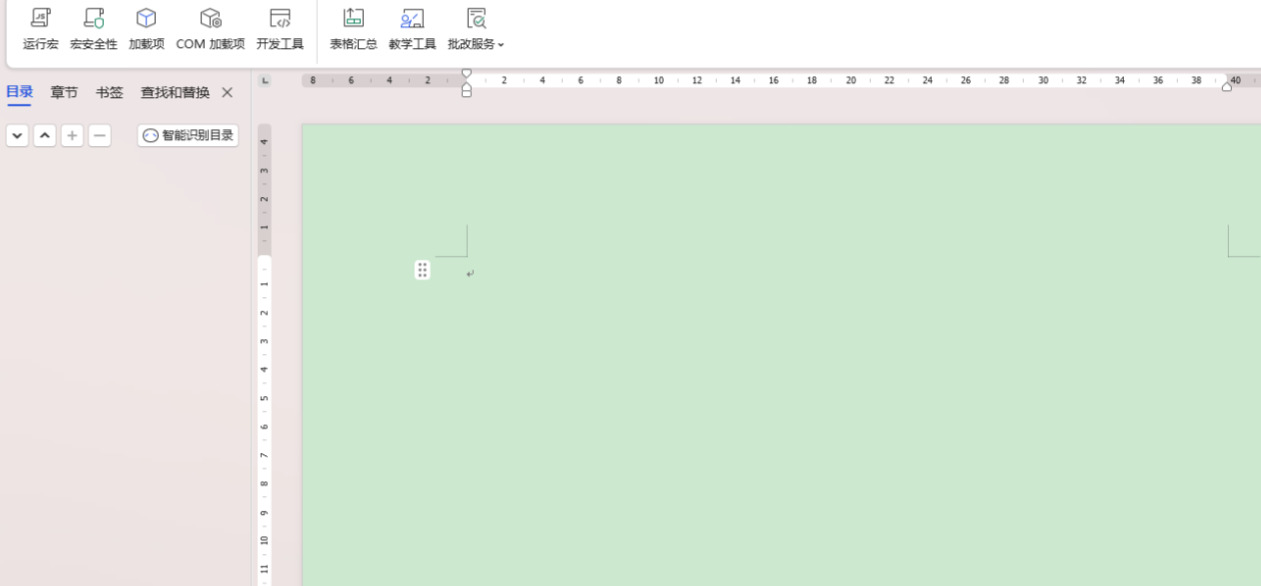
Task: Open COM Add-ins (COM 加载项)
Action: click(210, 29)
